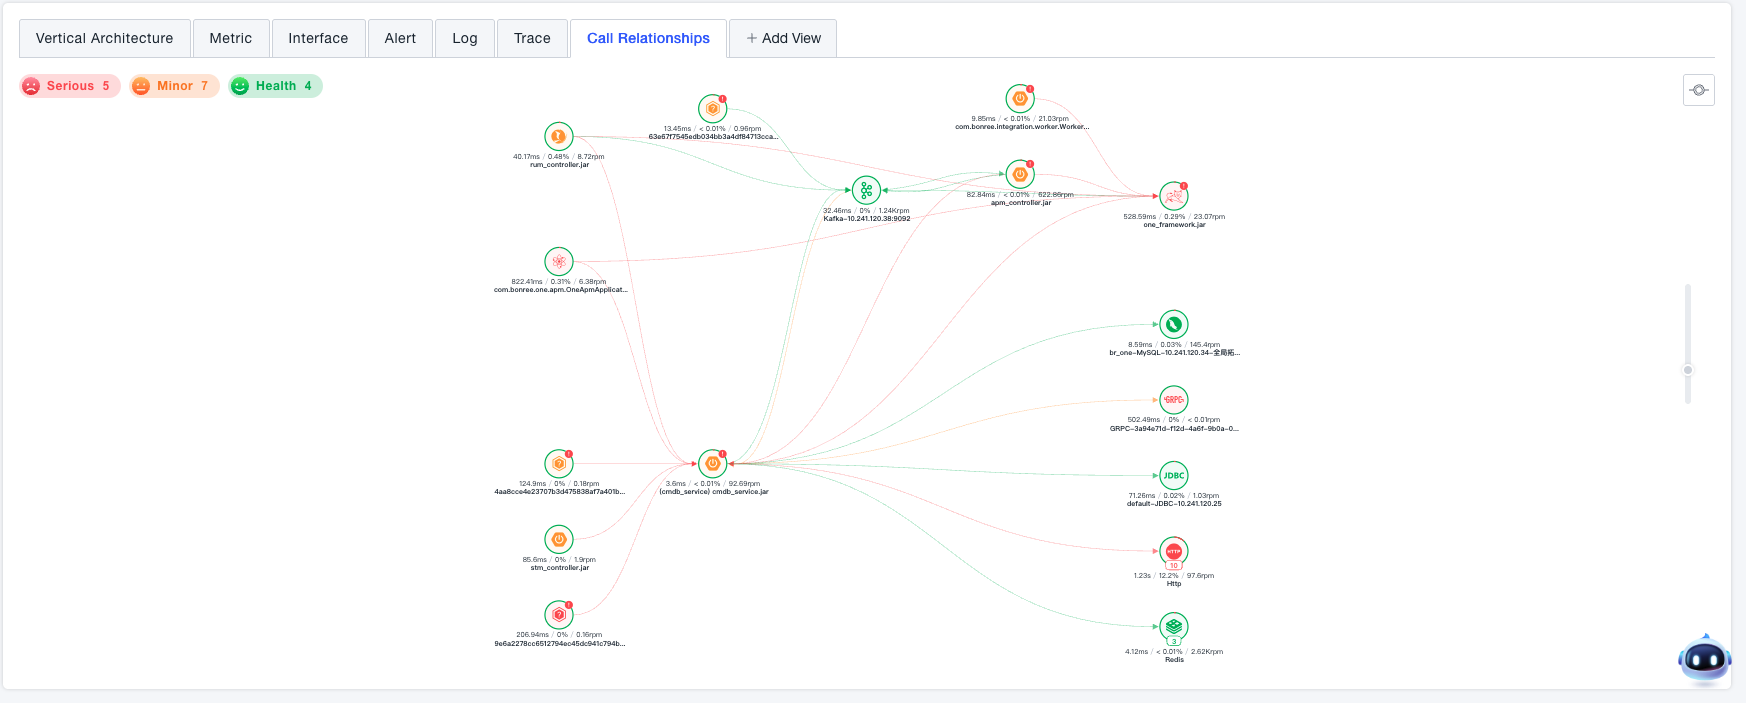This screenshot has height=703, width=1746.
Task: Click the recenter graph view button
Action: [1698, 90]
